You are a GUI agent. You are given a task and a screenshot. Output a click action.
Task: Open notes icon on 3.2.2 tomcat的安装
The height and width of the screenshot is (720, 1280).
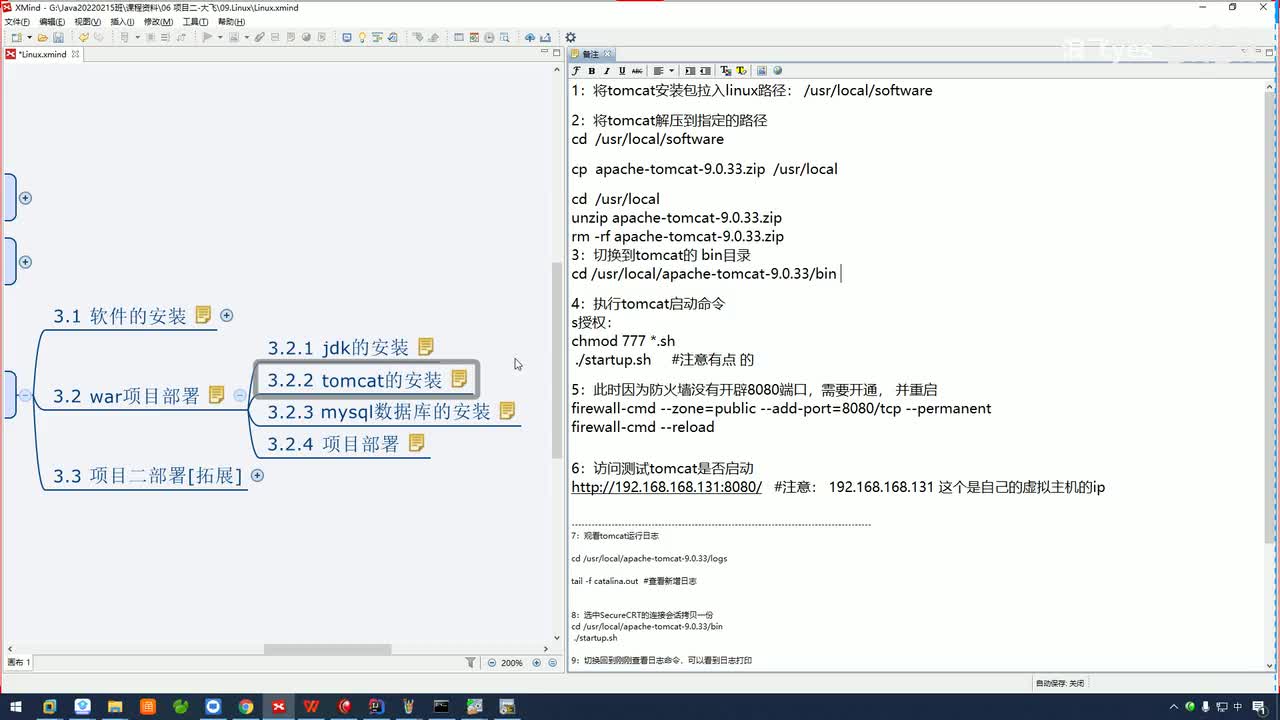[459, 379]
